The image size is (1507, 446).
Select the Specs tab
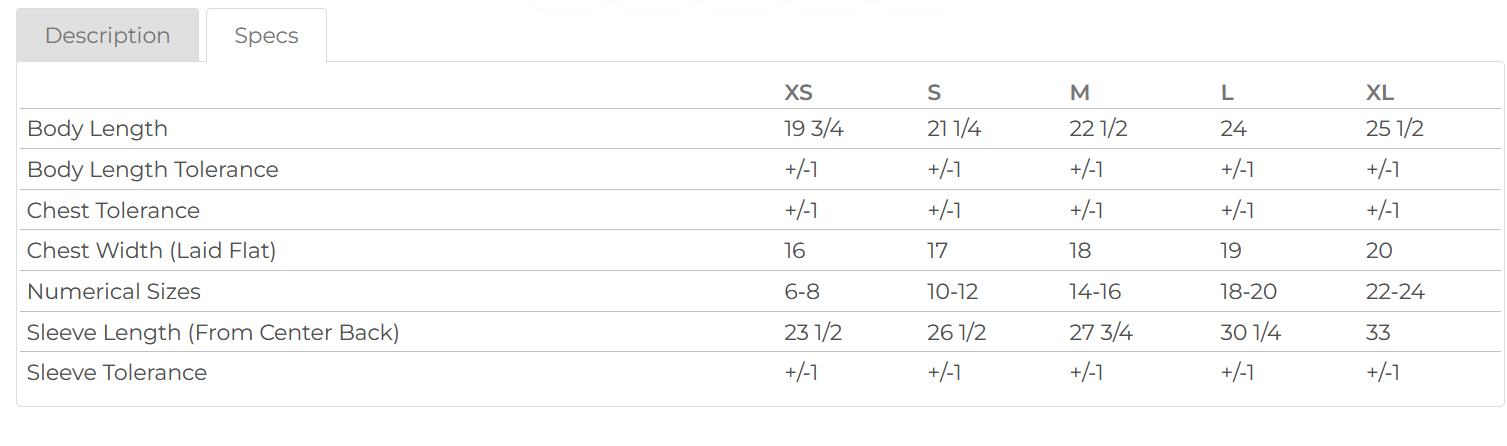(266, 36)
